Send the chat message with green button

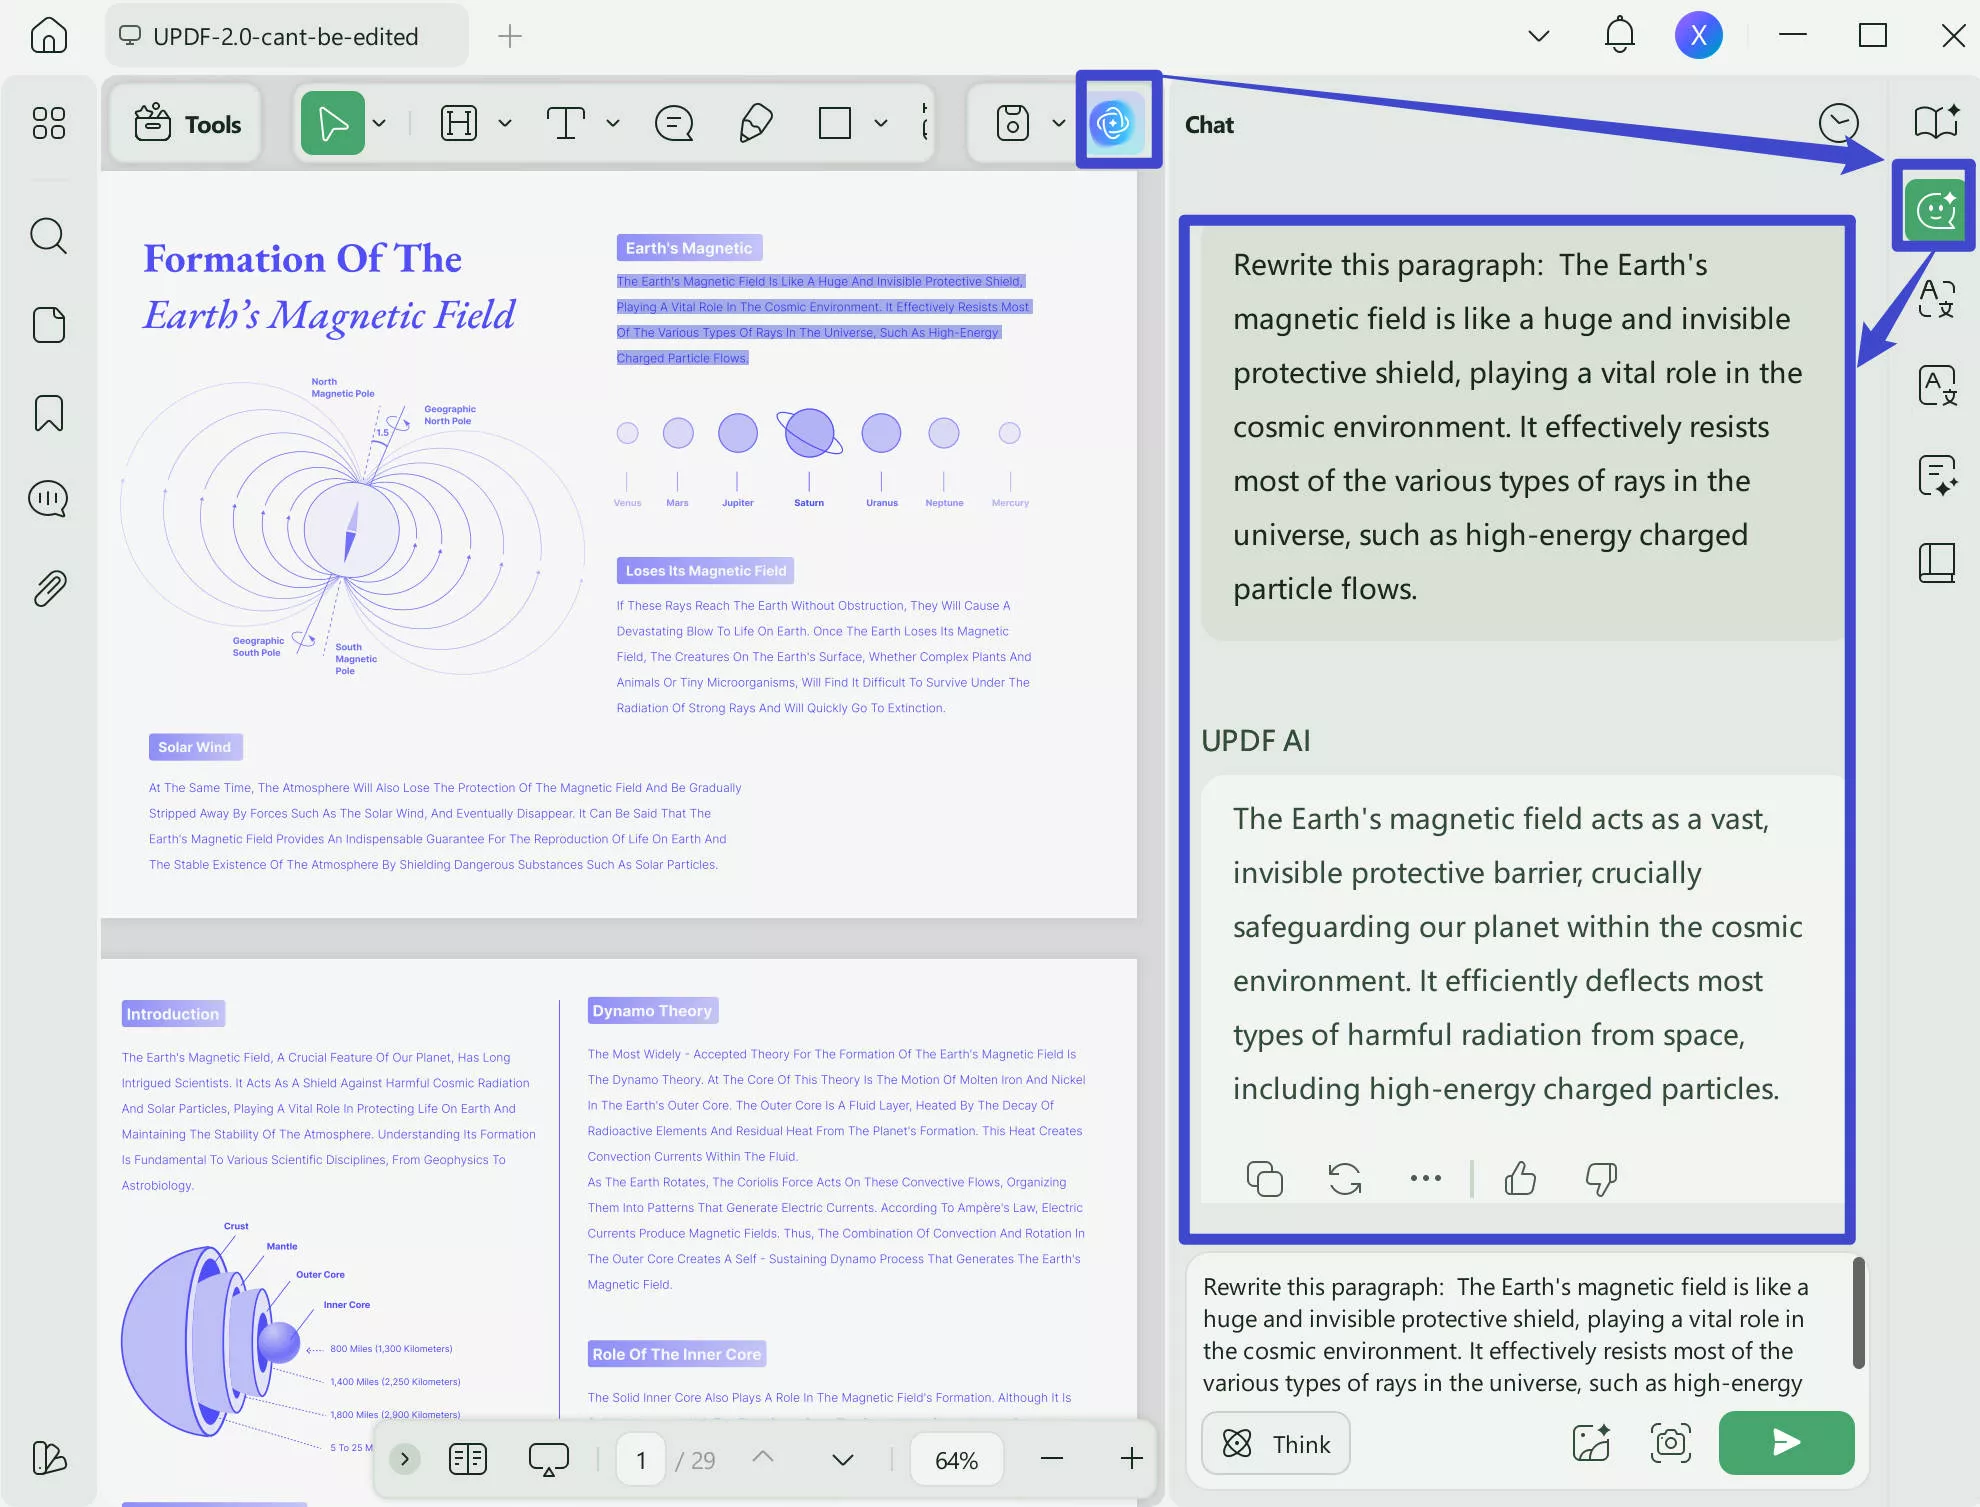click(x=1786, y=1443)
